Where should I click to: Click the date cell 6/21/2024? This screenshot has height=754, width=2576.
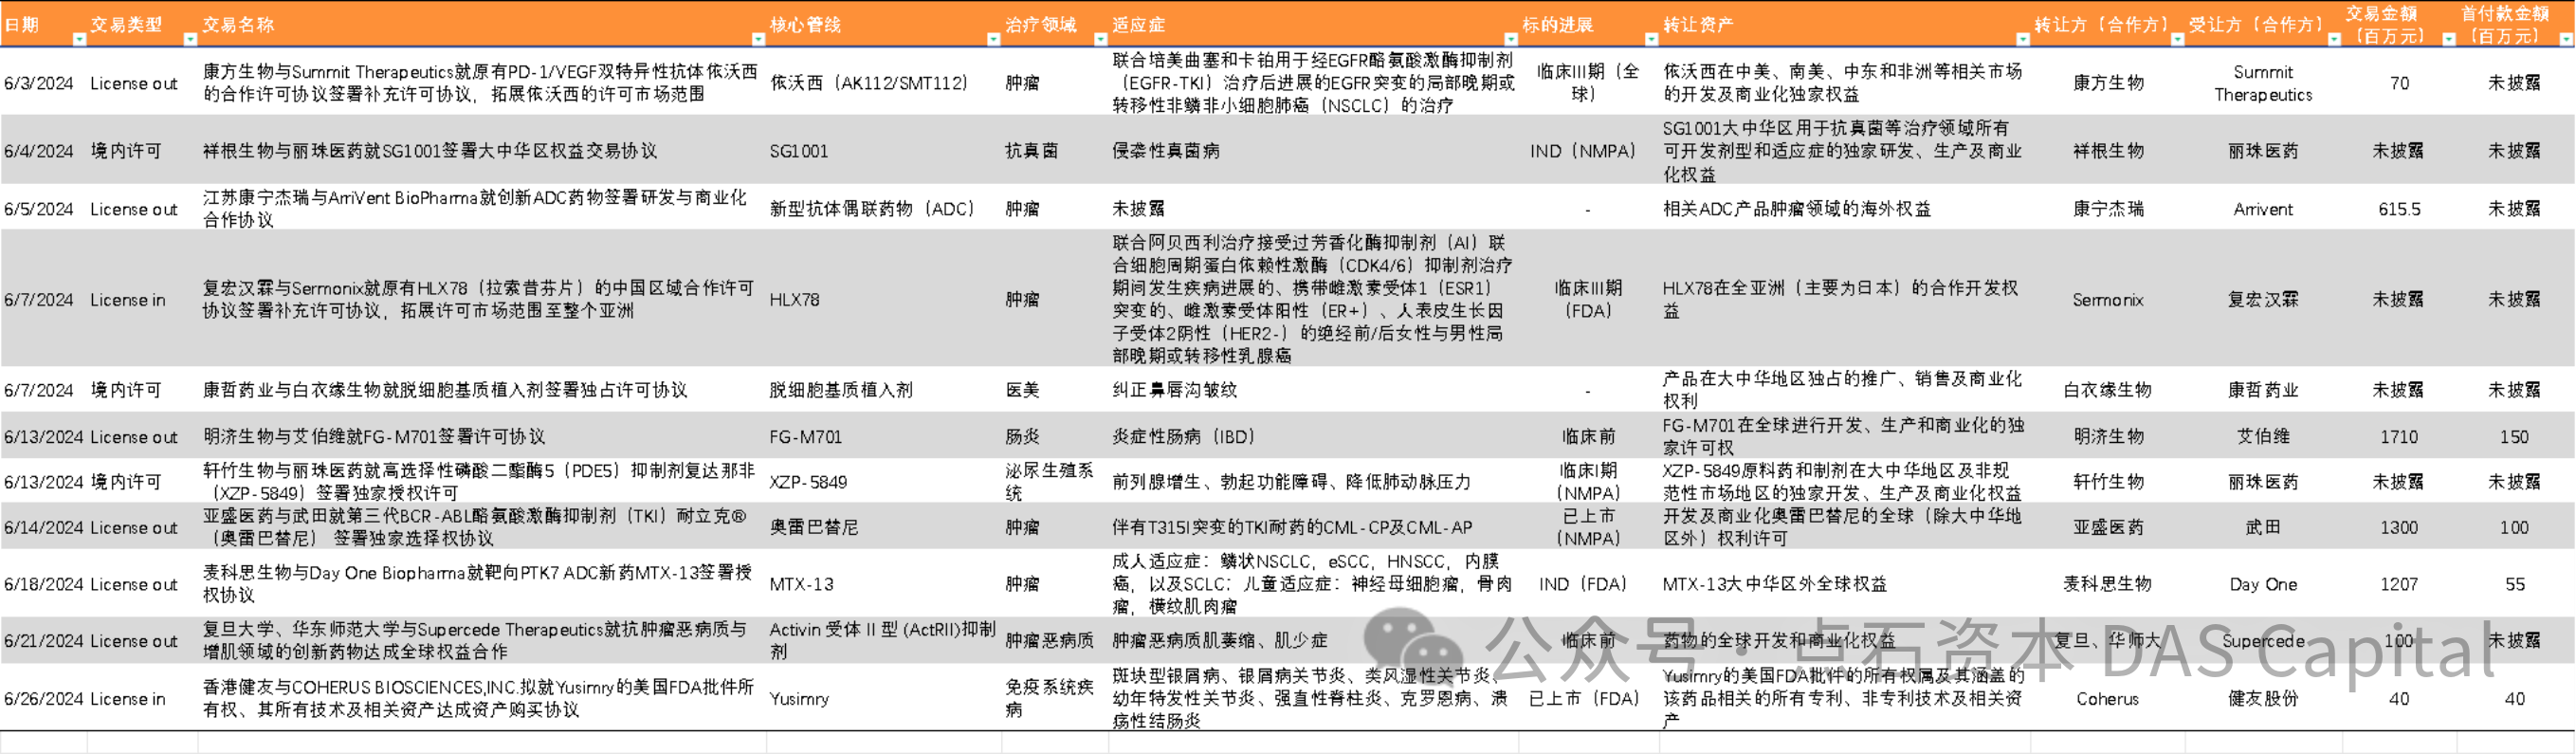pyautogui.click(x=44, y=641)
